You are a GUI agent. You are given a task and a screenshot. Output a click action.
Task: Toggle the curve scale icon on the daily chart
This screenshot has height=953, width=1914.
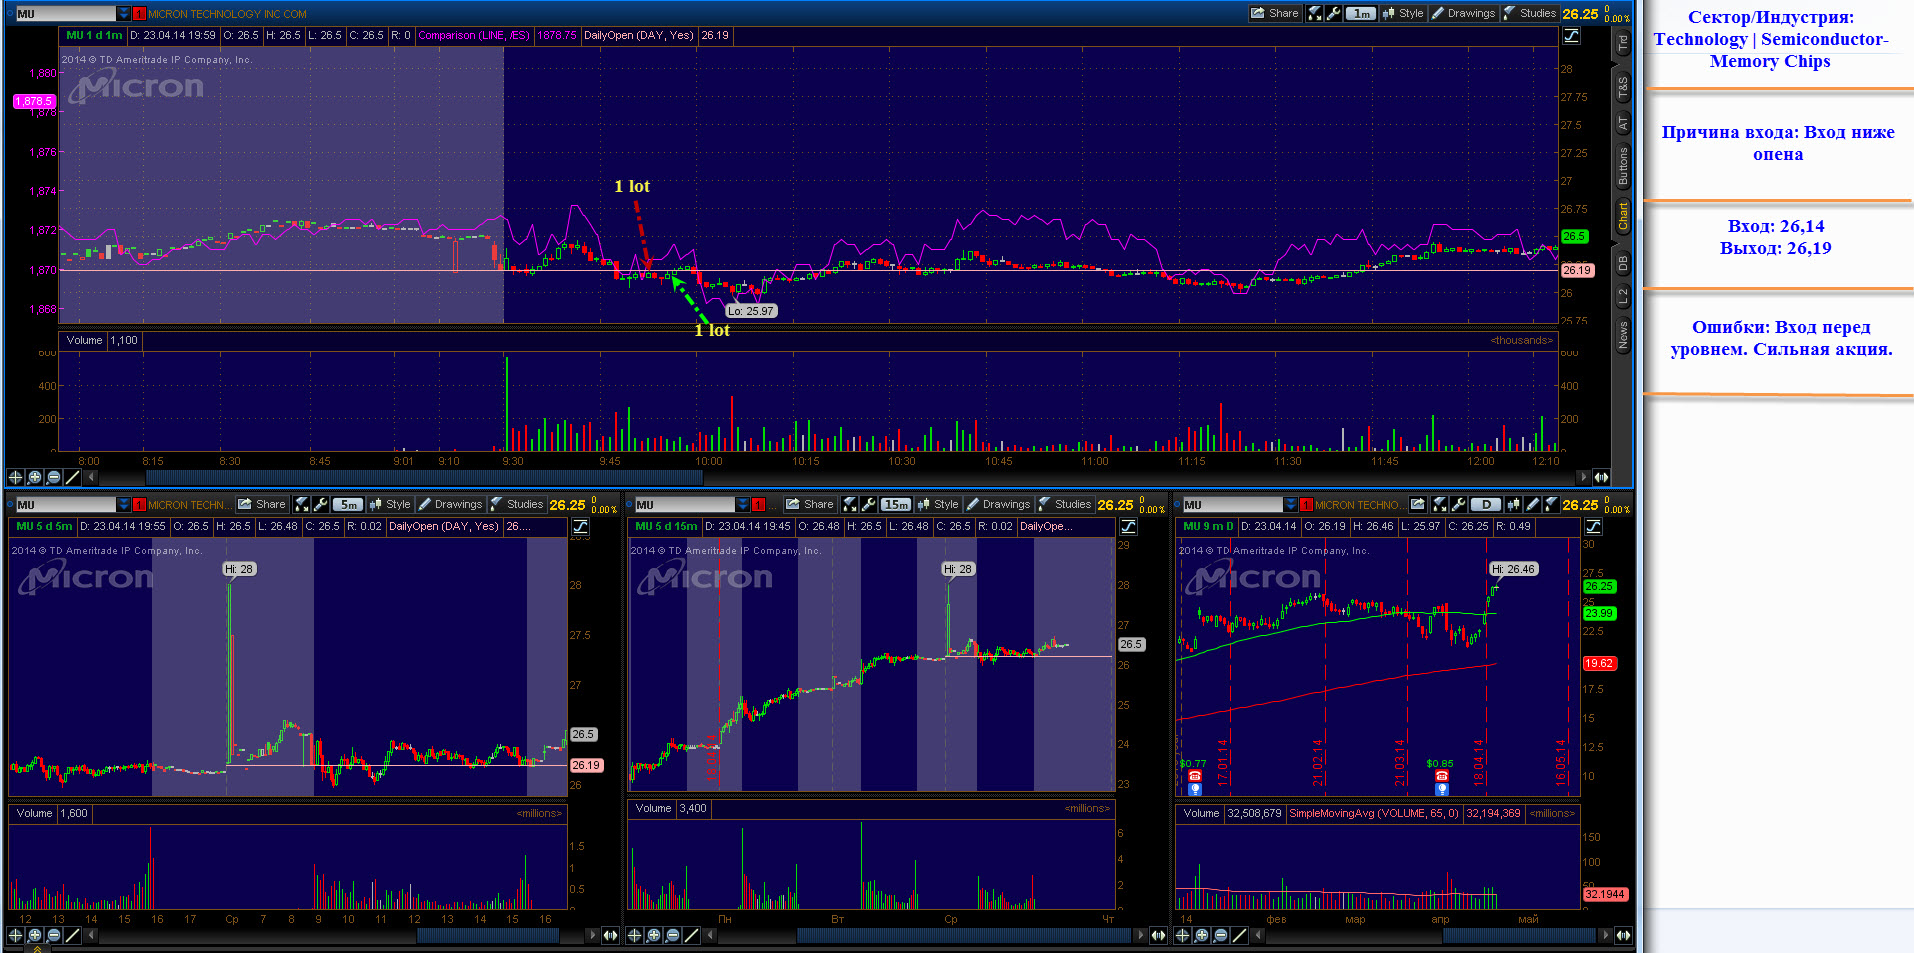(x=1593, y=526)
